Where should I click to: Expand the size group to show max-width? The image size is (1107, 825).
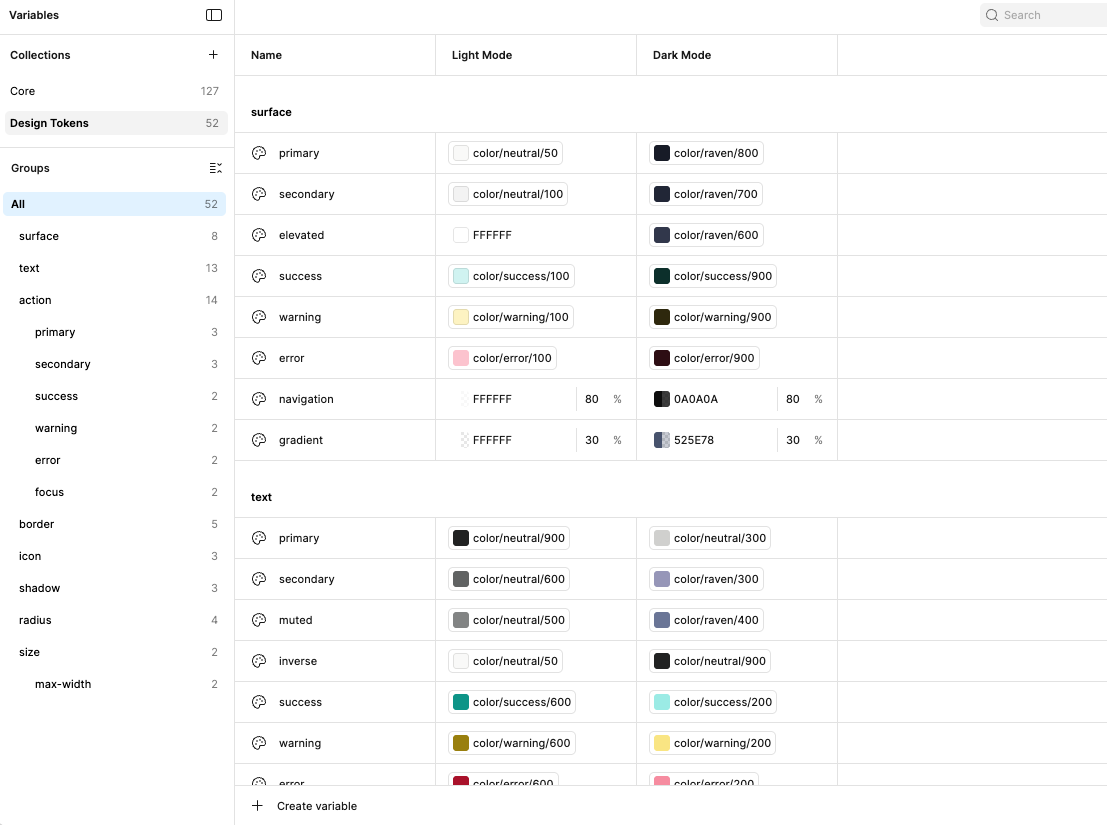coord(29,652)
